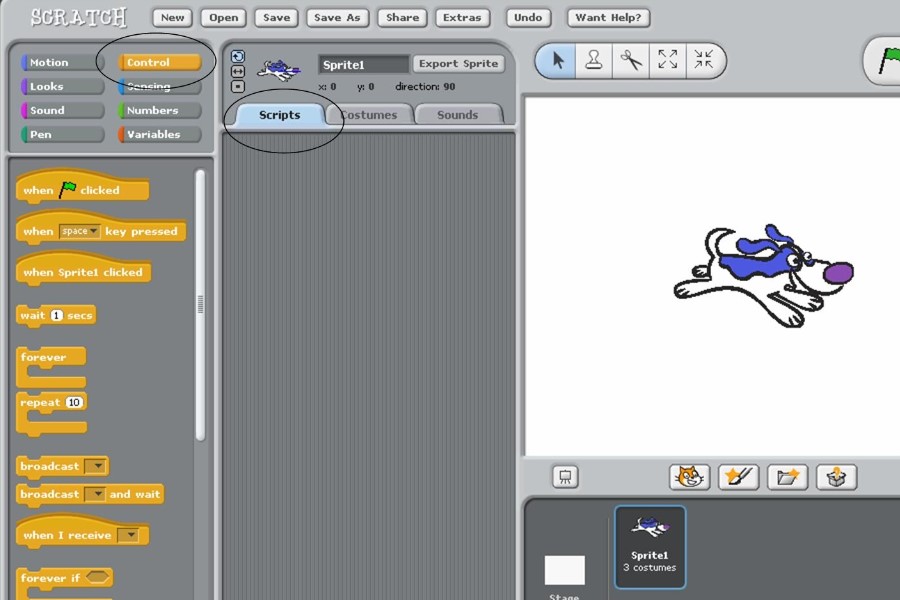Enable left-right flip rotation style
900x600 pixels.
click(x=238, y=71)
